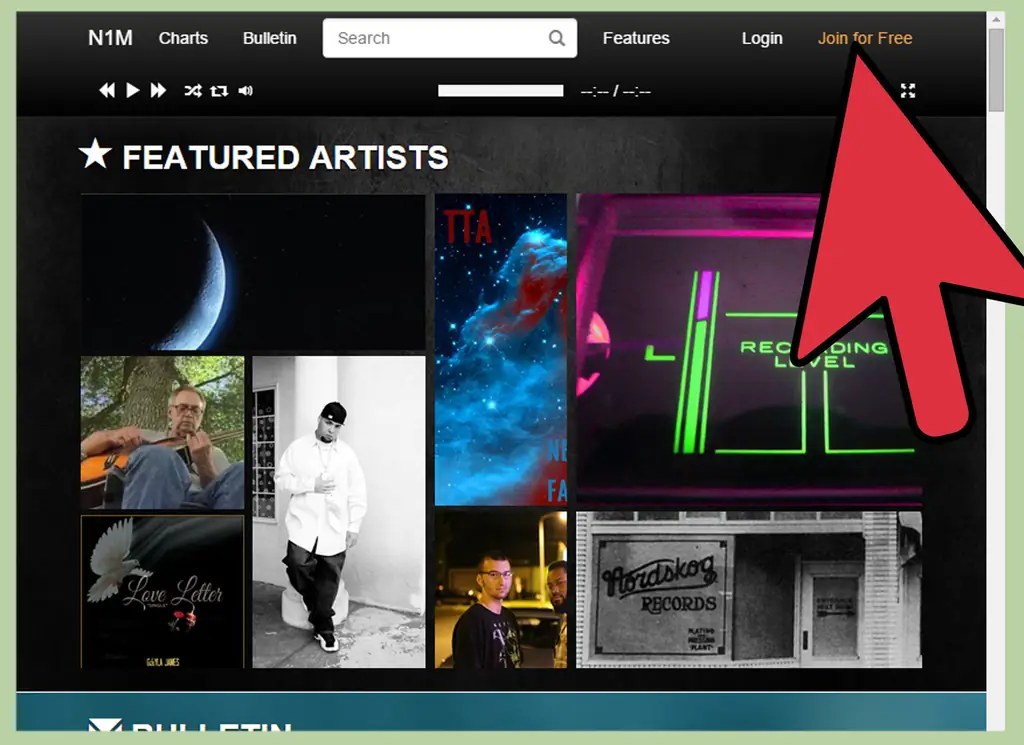Click the scrollbar up arrow

[x=996, y=20]
